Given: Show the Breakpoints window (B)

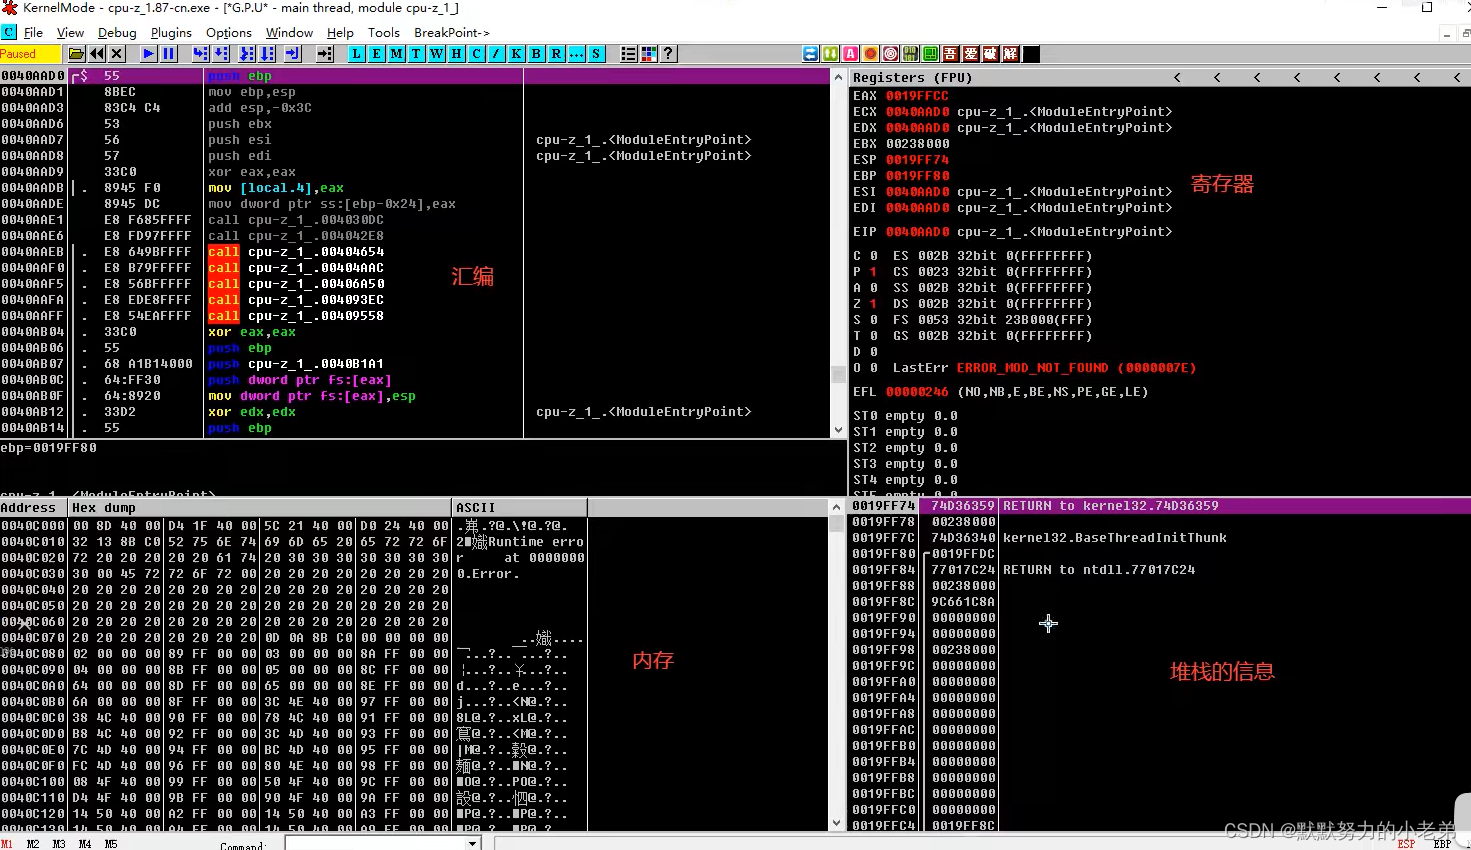Looking at the screenshot, I should pos(537,54).
